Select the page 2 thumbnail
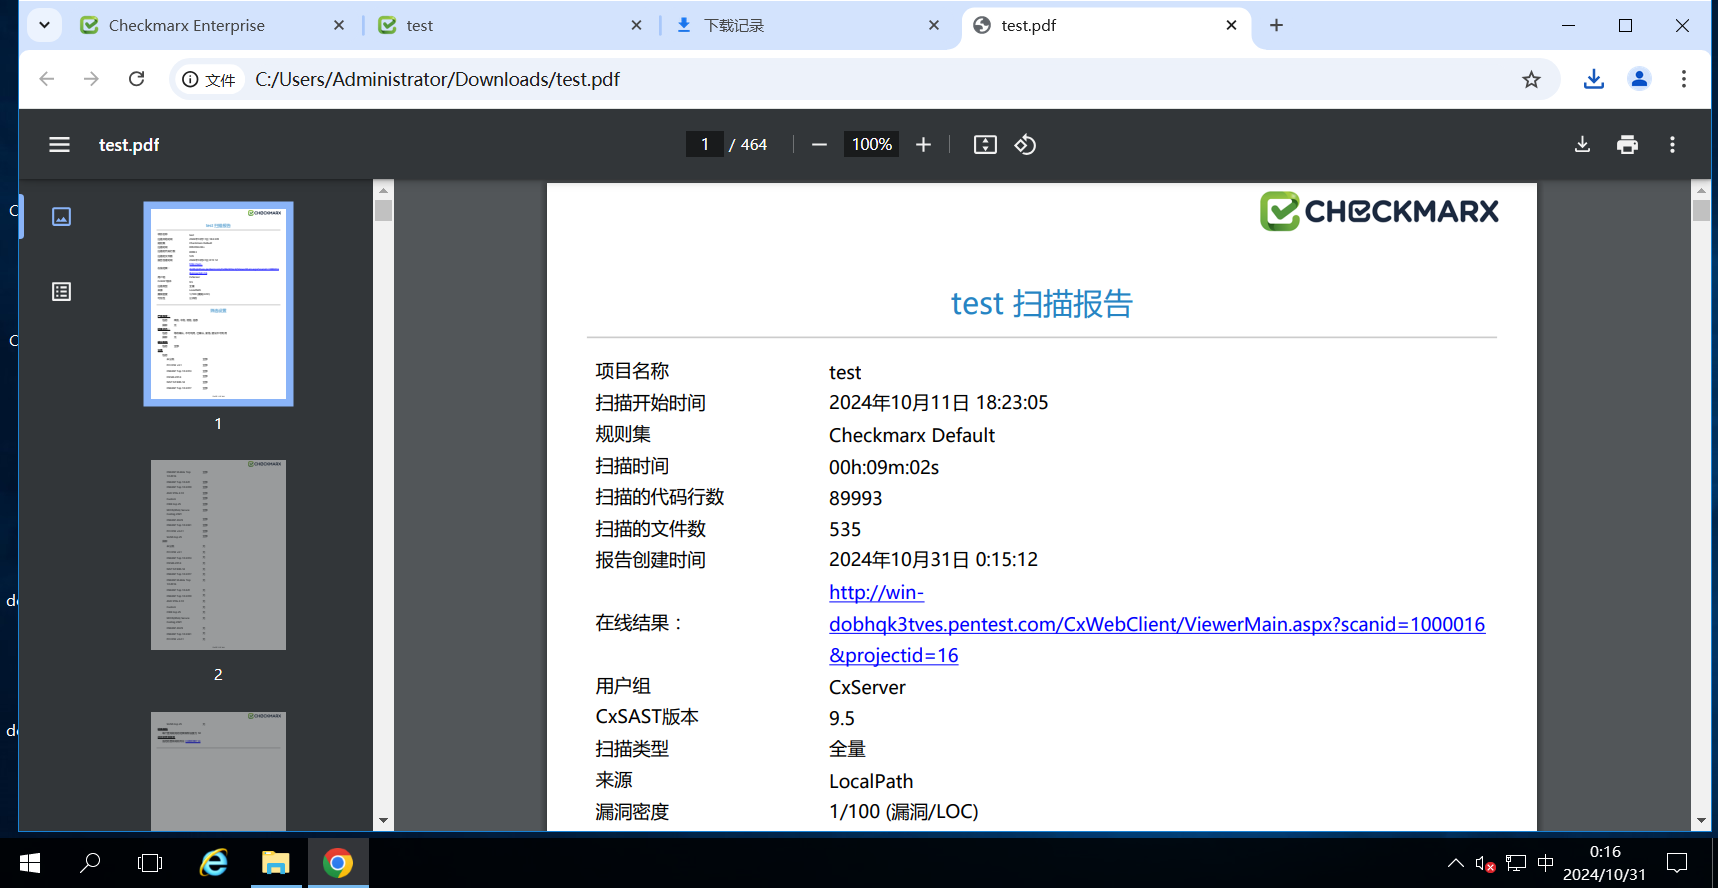Screen dimensions: 1718x888 218,555
